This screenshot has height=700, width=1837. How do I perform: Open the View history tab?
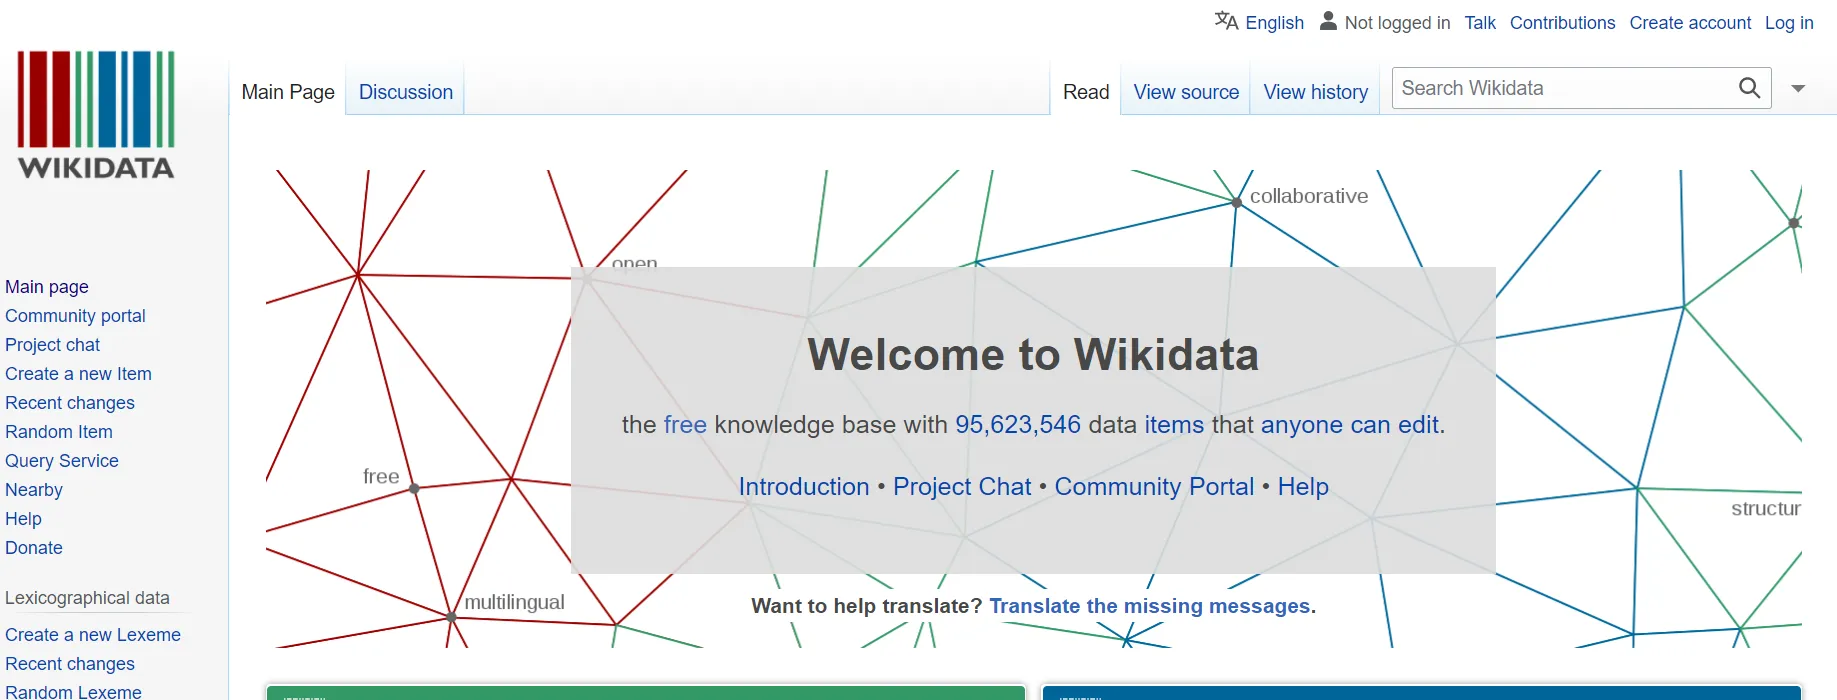click(x=1315, y=92)
